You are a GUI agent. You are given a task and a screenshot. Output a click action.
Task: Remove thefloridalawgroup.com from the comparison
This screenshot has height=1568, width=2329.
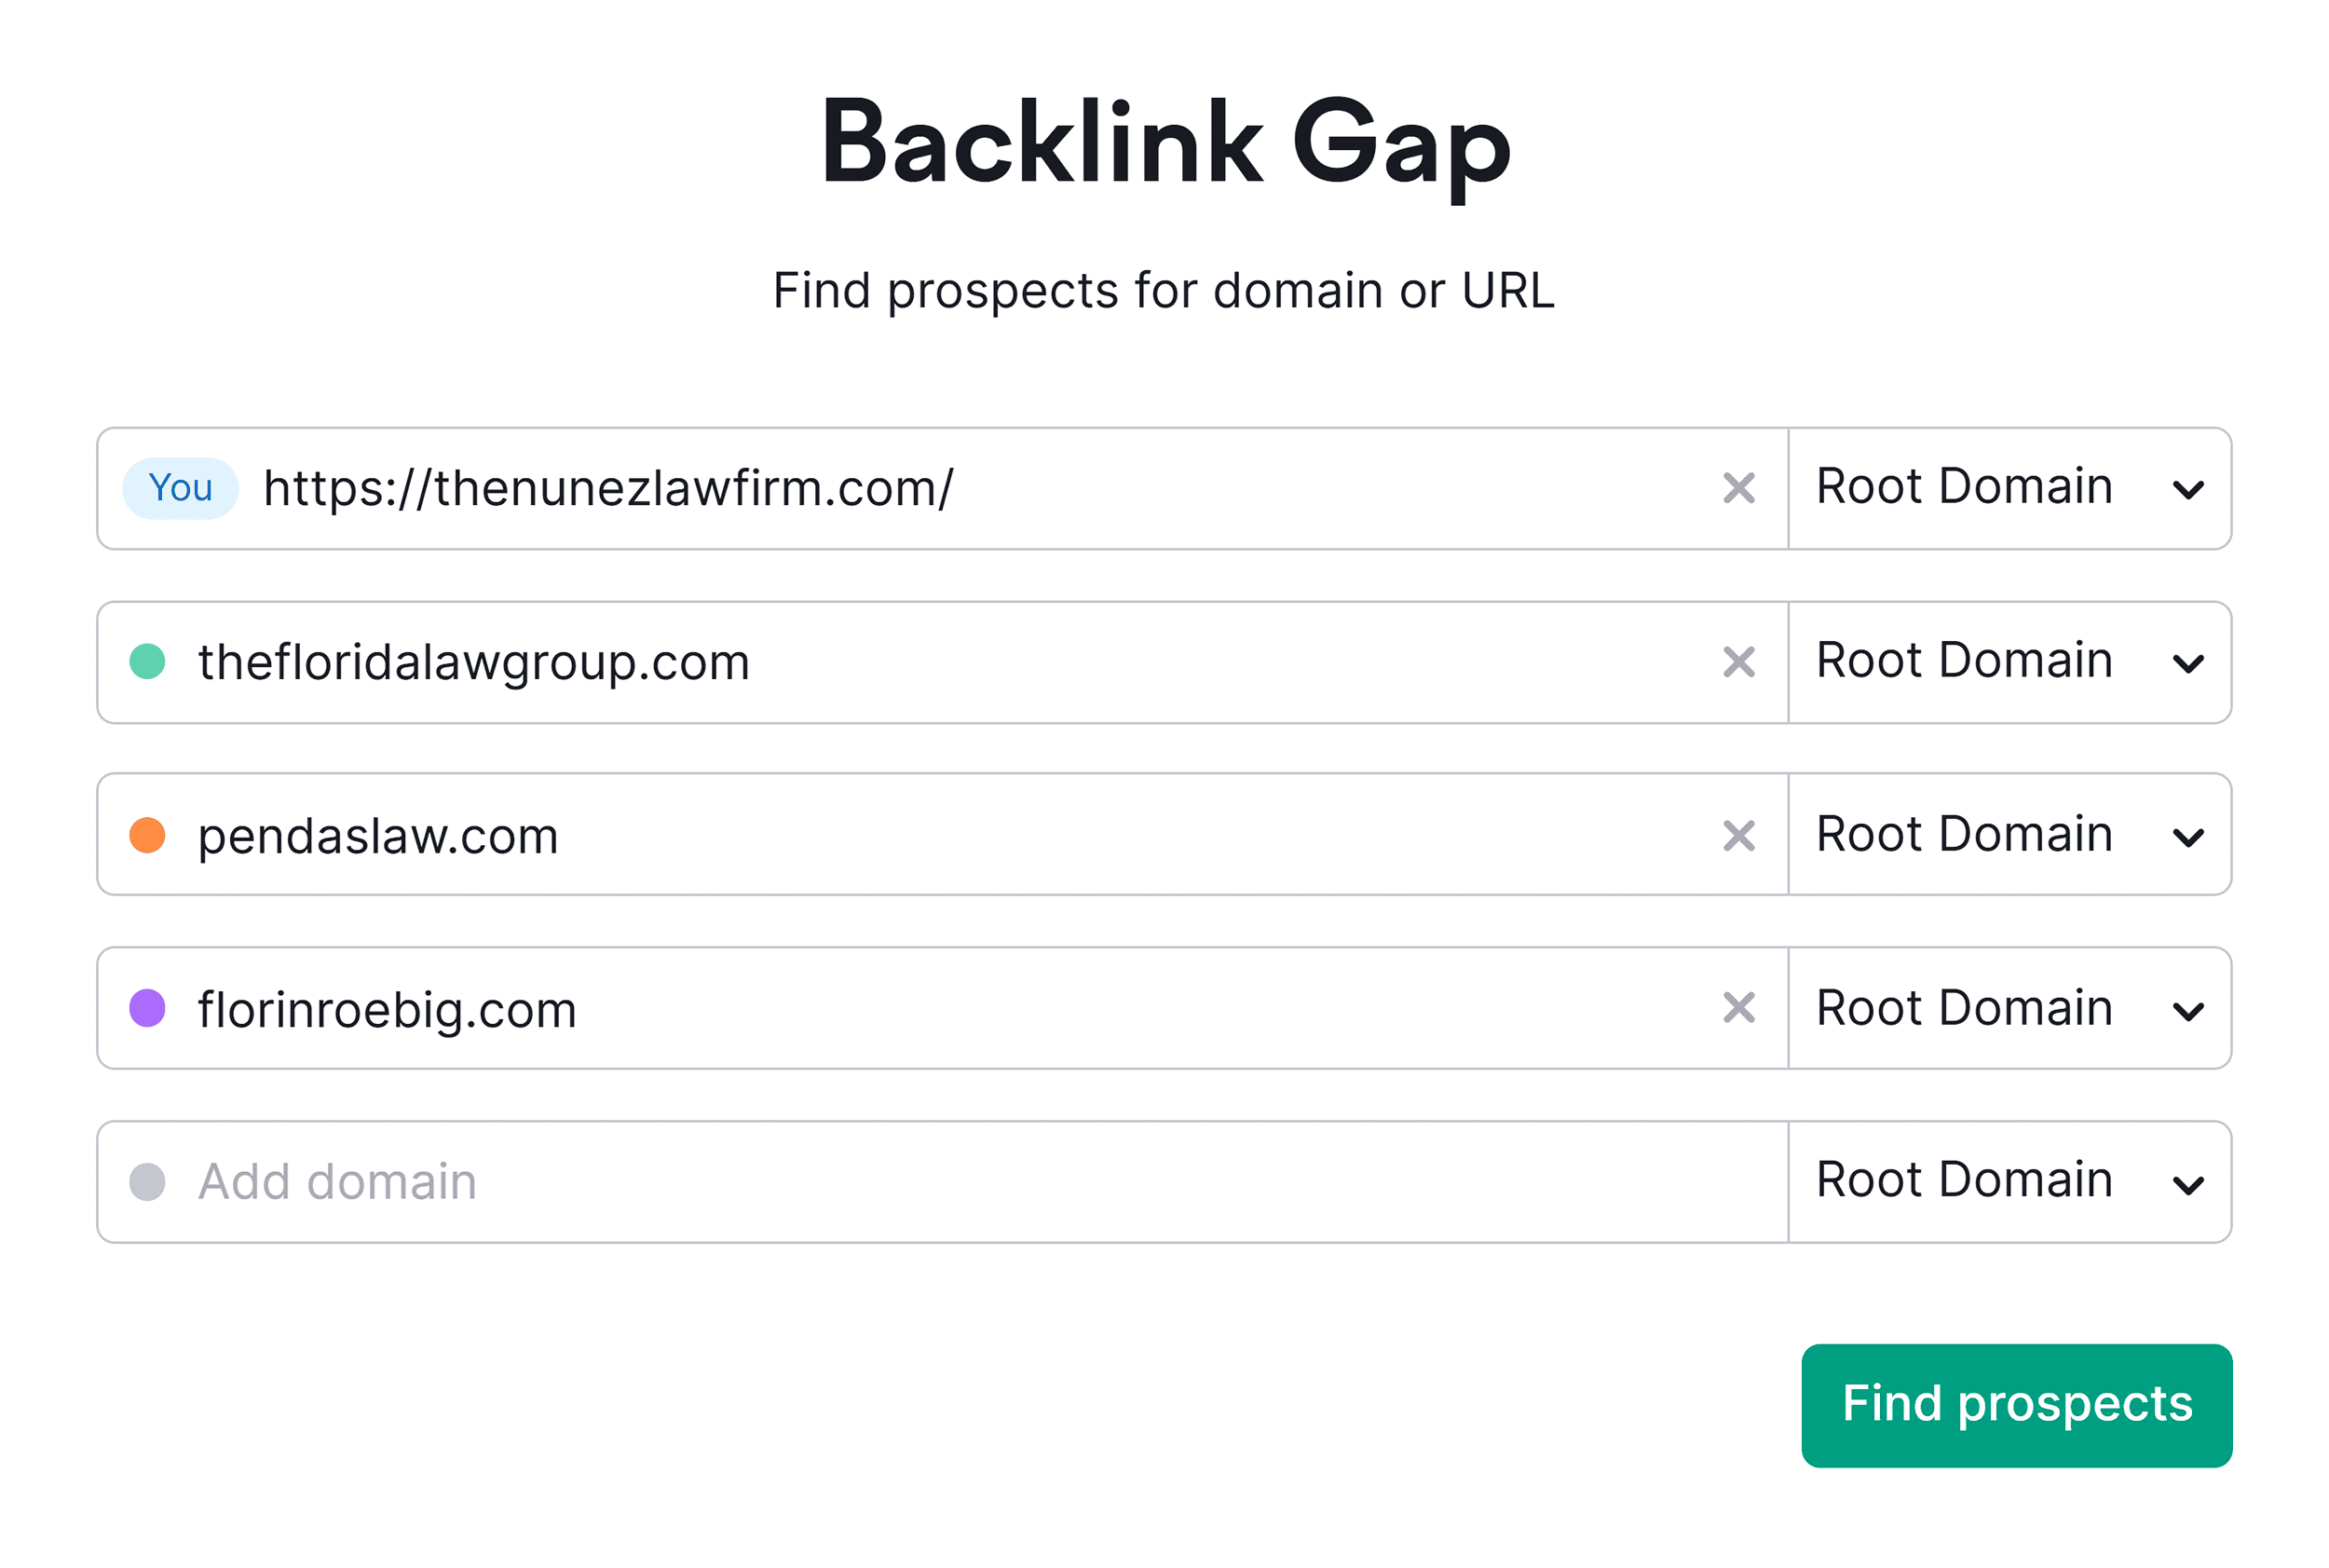1739,662
